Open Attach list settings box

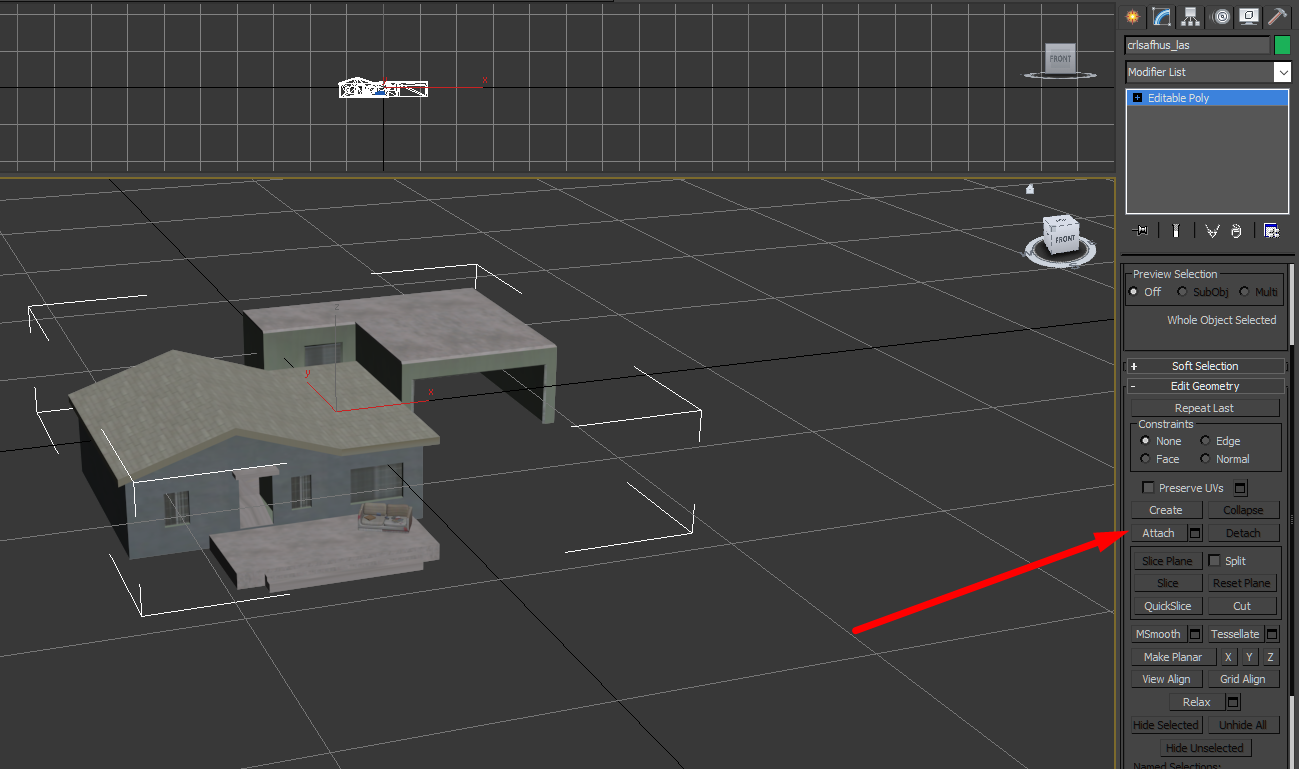click(1195, 533)
